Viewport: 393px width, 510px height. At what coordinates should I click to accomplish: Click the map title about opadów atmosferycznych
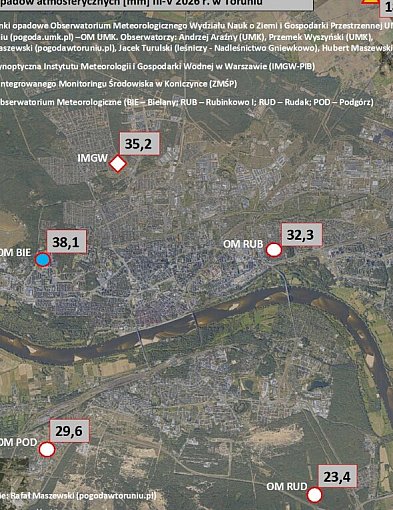(x=131, y=3)
